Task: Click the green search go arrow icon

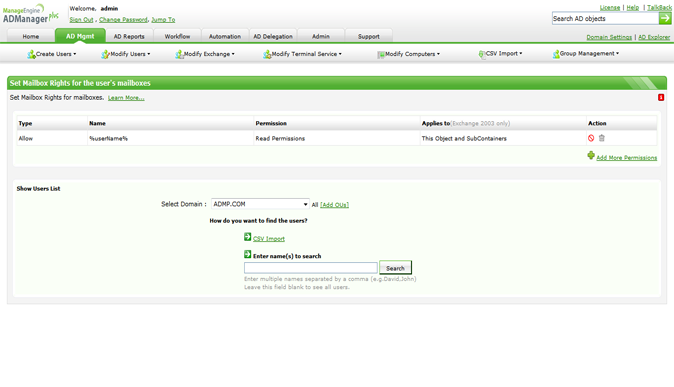Action: click(665, 18)
